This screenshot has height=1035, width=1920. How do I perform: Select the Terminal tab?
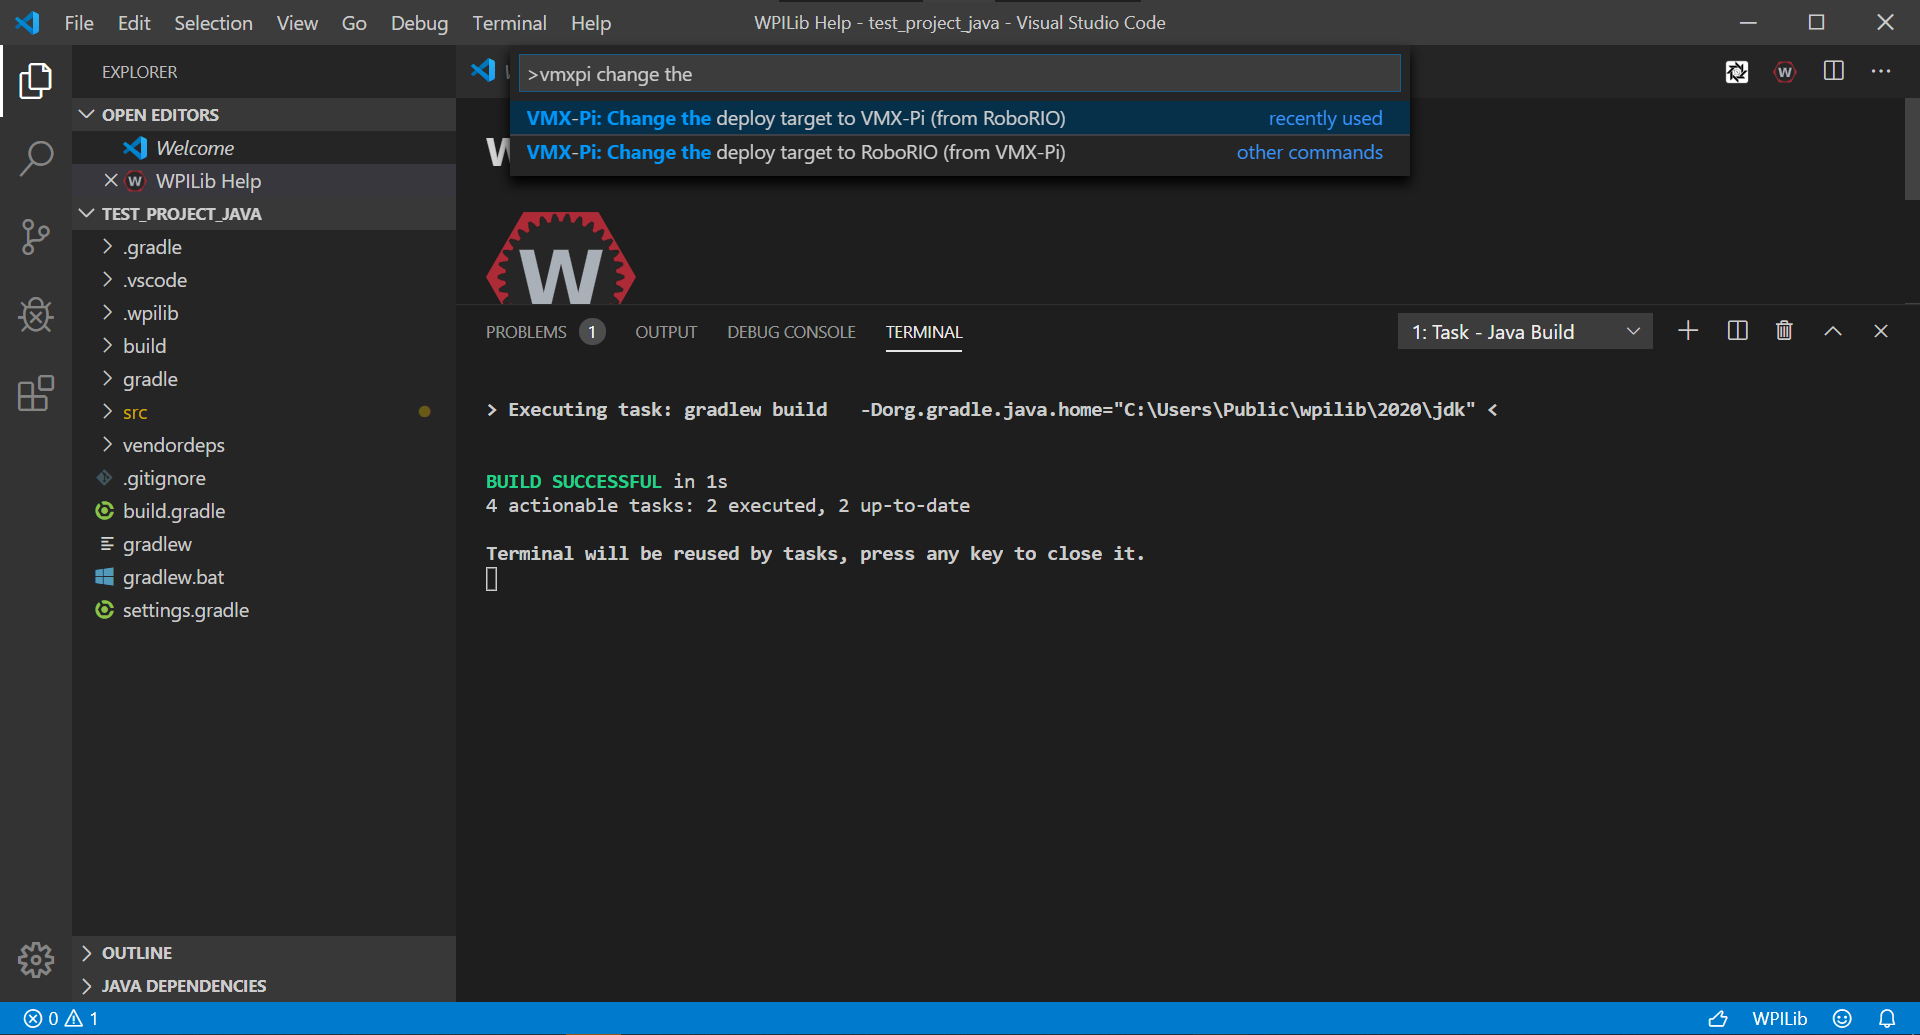924,332
